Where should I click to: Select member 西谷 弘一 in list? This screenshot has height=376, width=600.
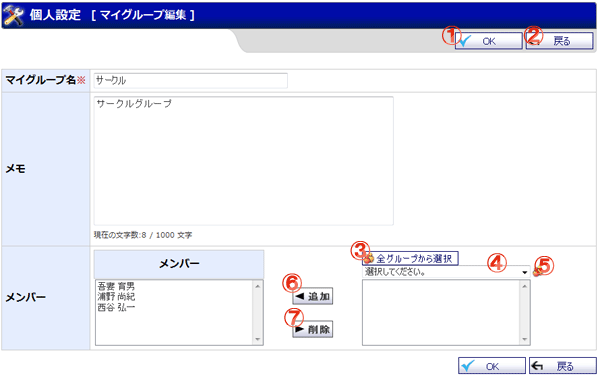coord(116,307)
